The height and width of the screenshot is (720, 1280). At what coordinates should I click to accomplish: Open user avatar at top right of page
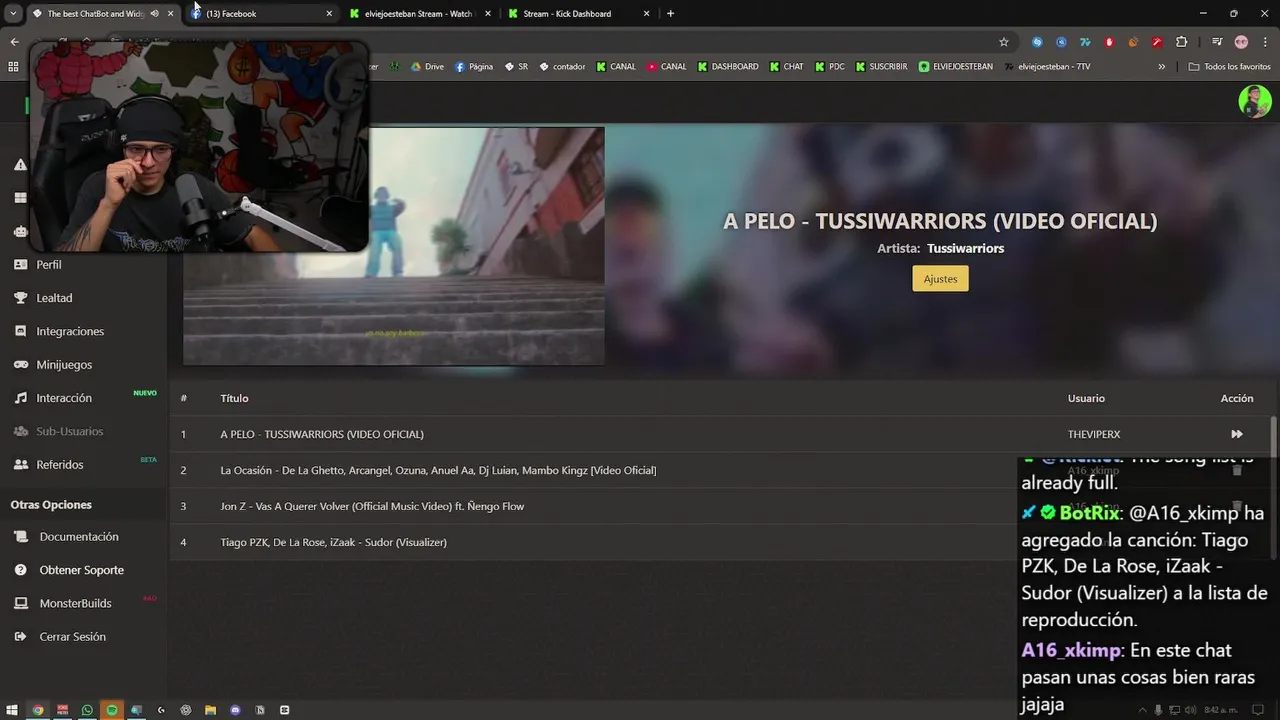pyautogui.click(x=1254, y=101)
